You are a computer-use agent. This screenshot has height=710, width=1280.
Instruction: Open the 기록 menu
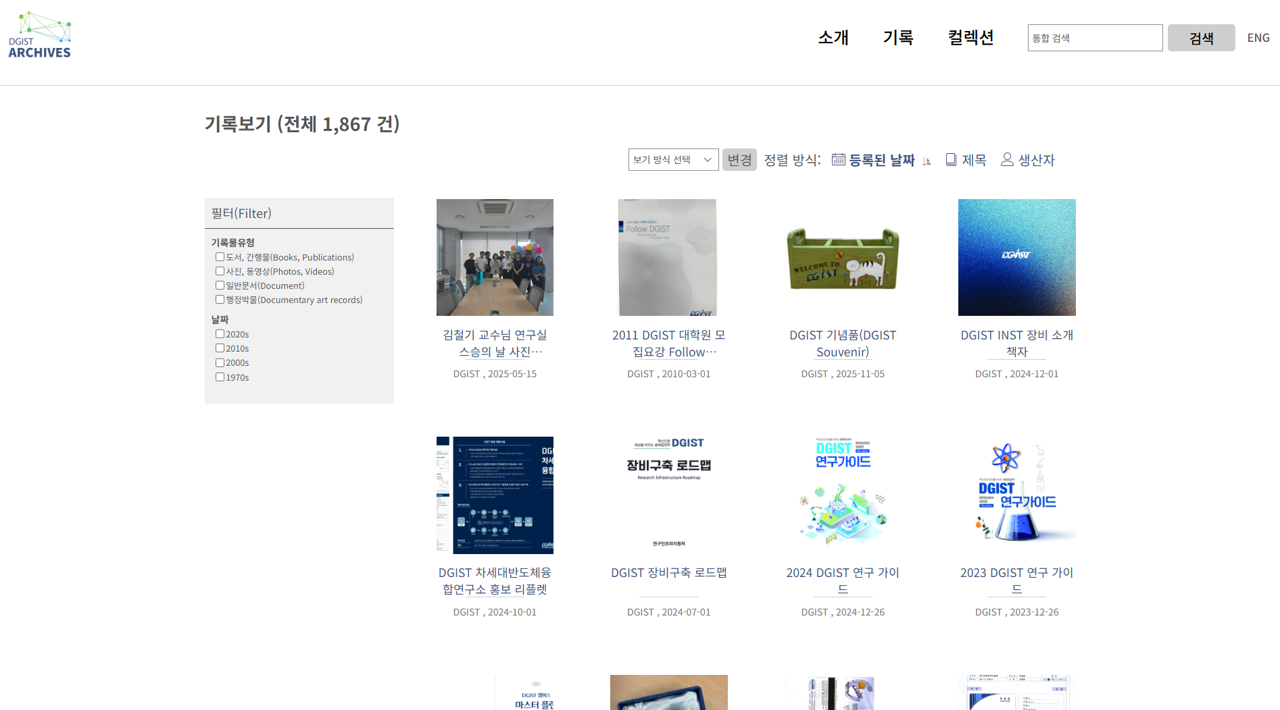point(898,37)
